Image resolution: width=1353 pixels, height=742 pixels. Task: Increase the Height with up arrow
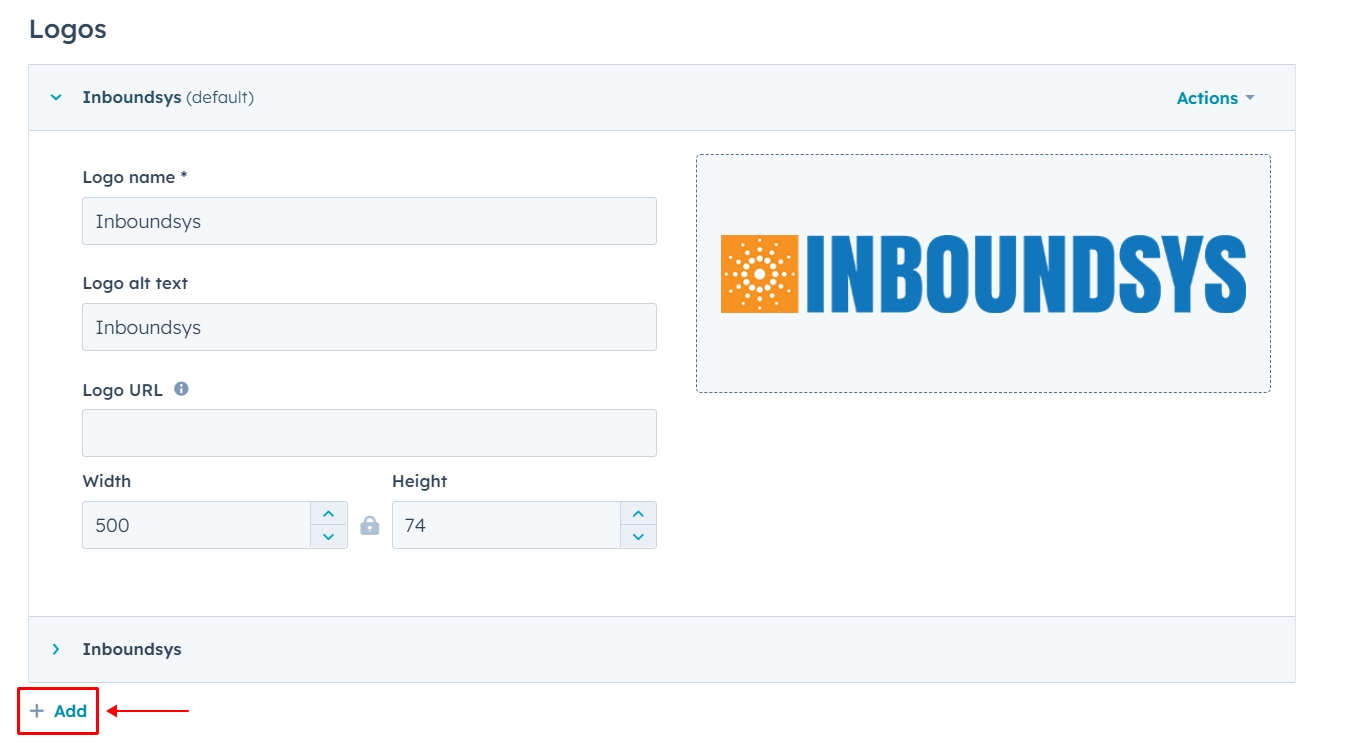(x=638, y=513)
